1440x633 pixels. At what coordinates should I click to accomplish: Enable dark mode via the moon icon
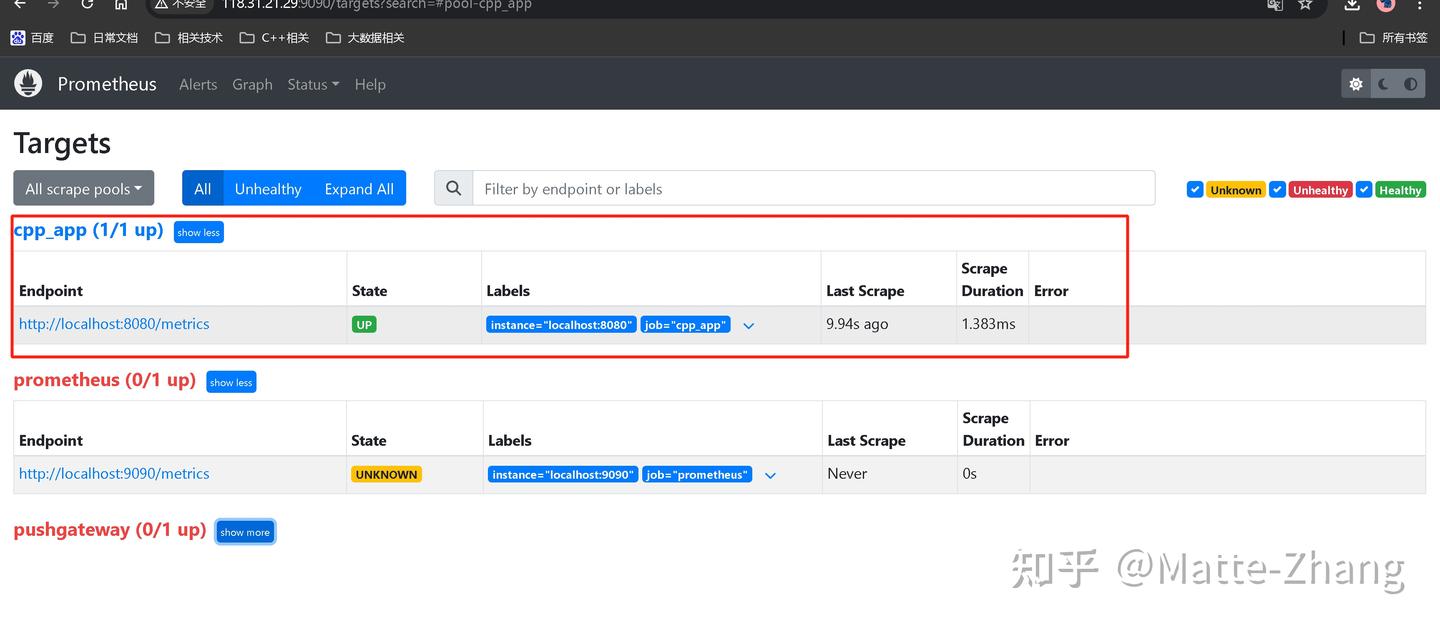(x=1383, y=84)
